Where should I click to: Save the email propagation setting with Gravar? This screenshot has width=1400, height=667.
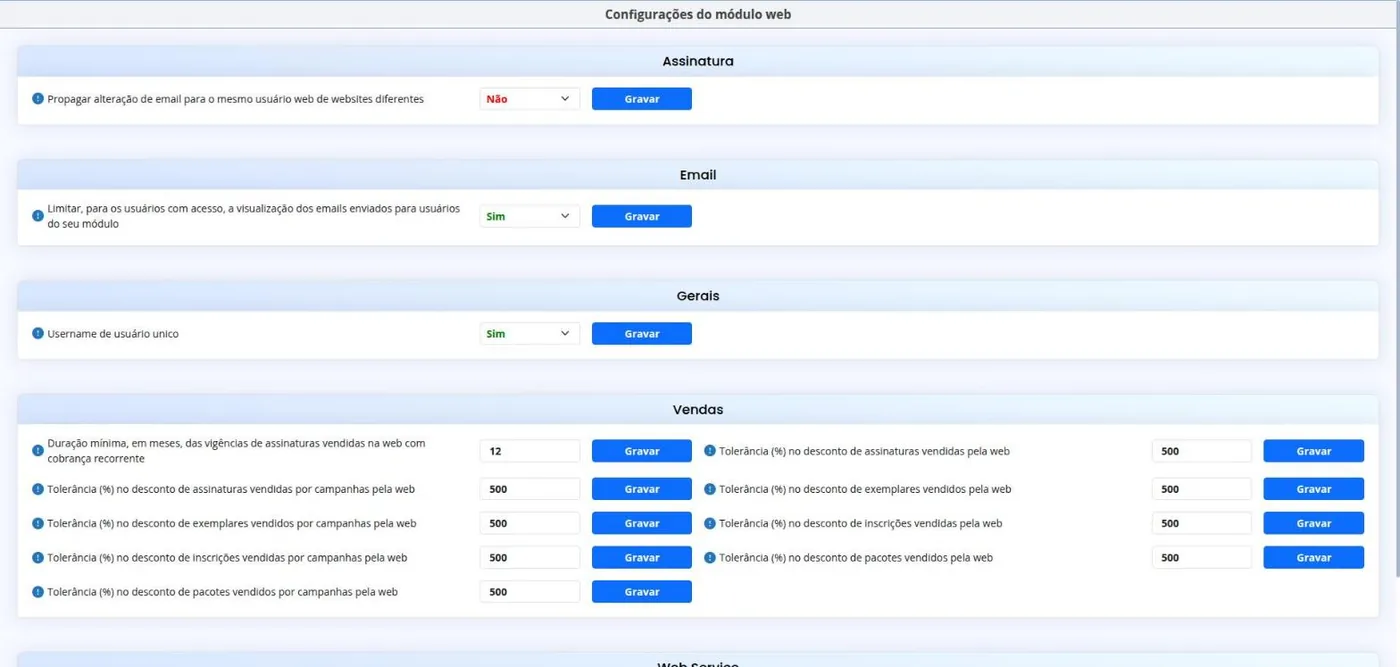642,99
